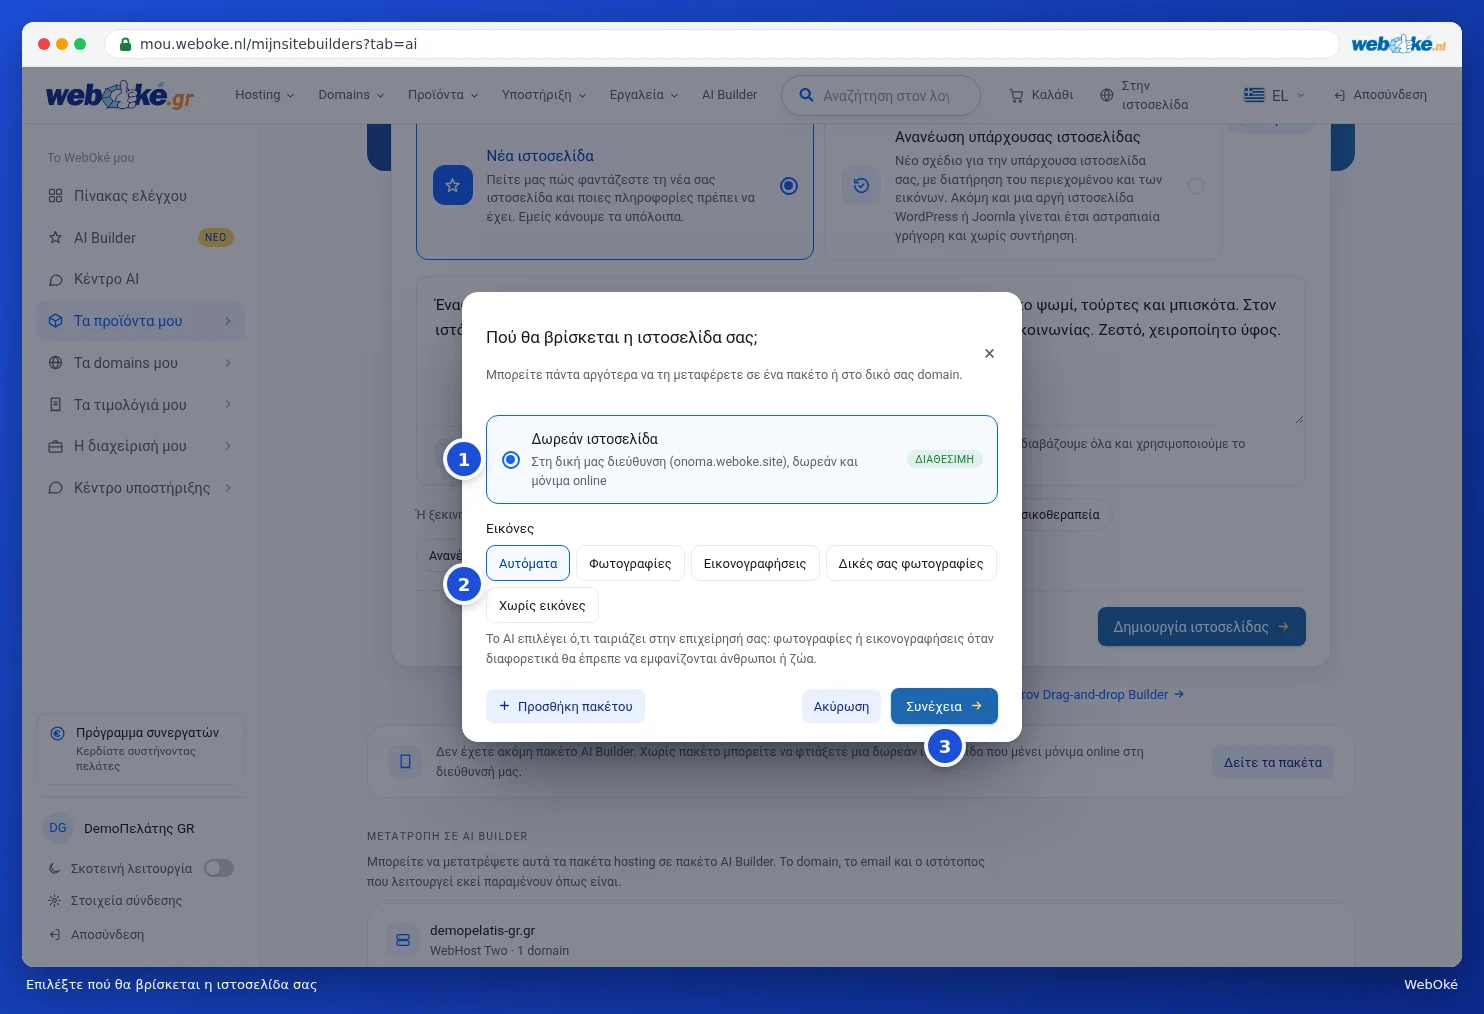The width and height of the screenshot is (1484, 1014).
Task: Click the Αποσύνδεση logout icon in header
Action: [x=1340, y=95]
